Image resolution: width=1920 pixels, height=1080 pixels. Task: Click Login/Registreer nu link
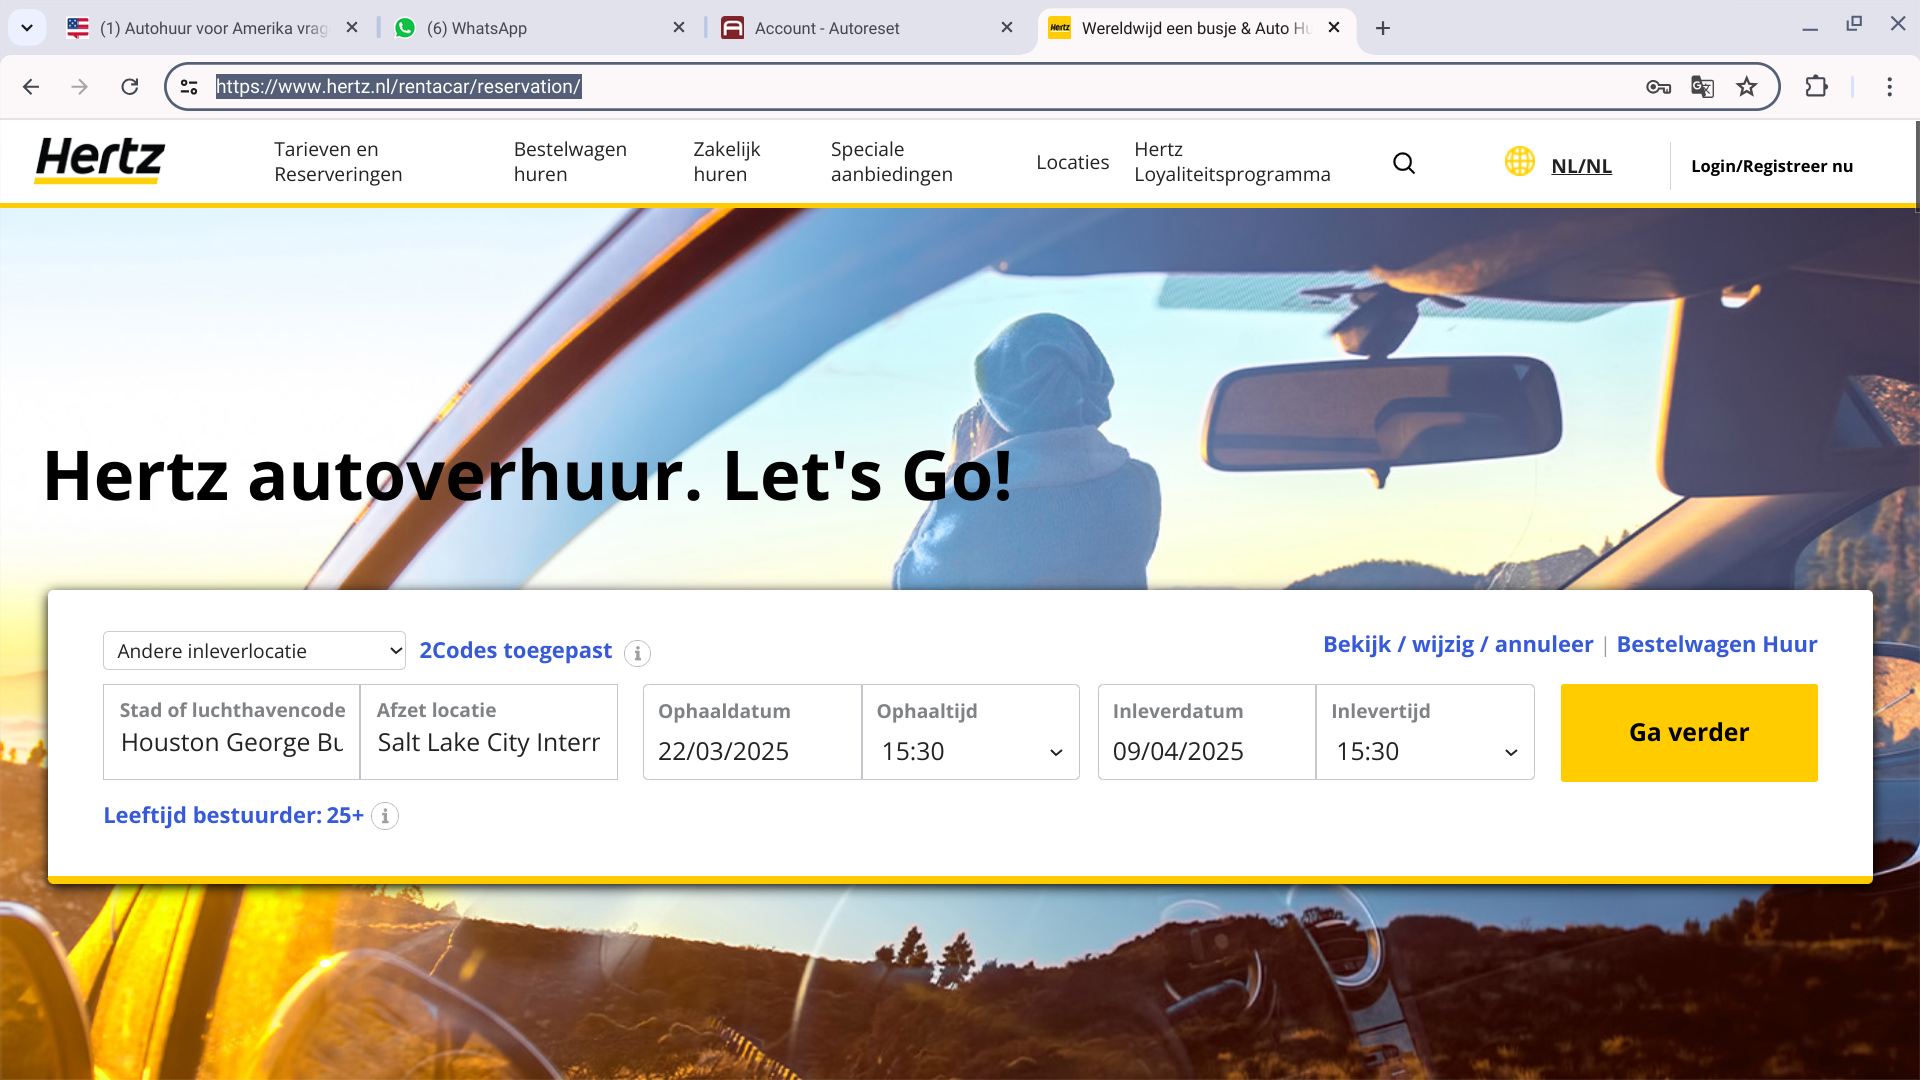click(x=1771, y=166)
